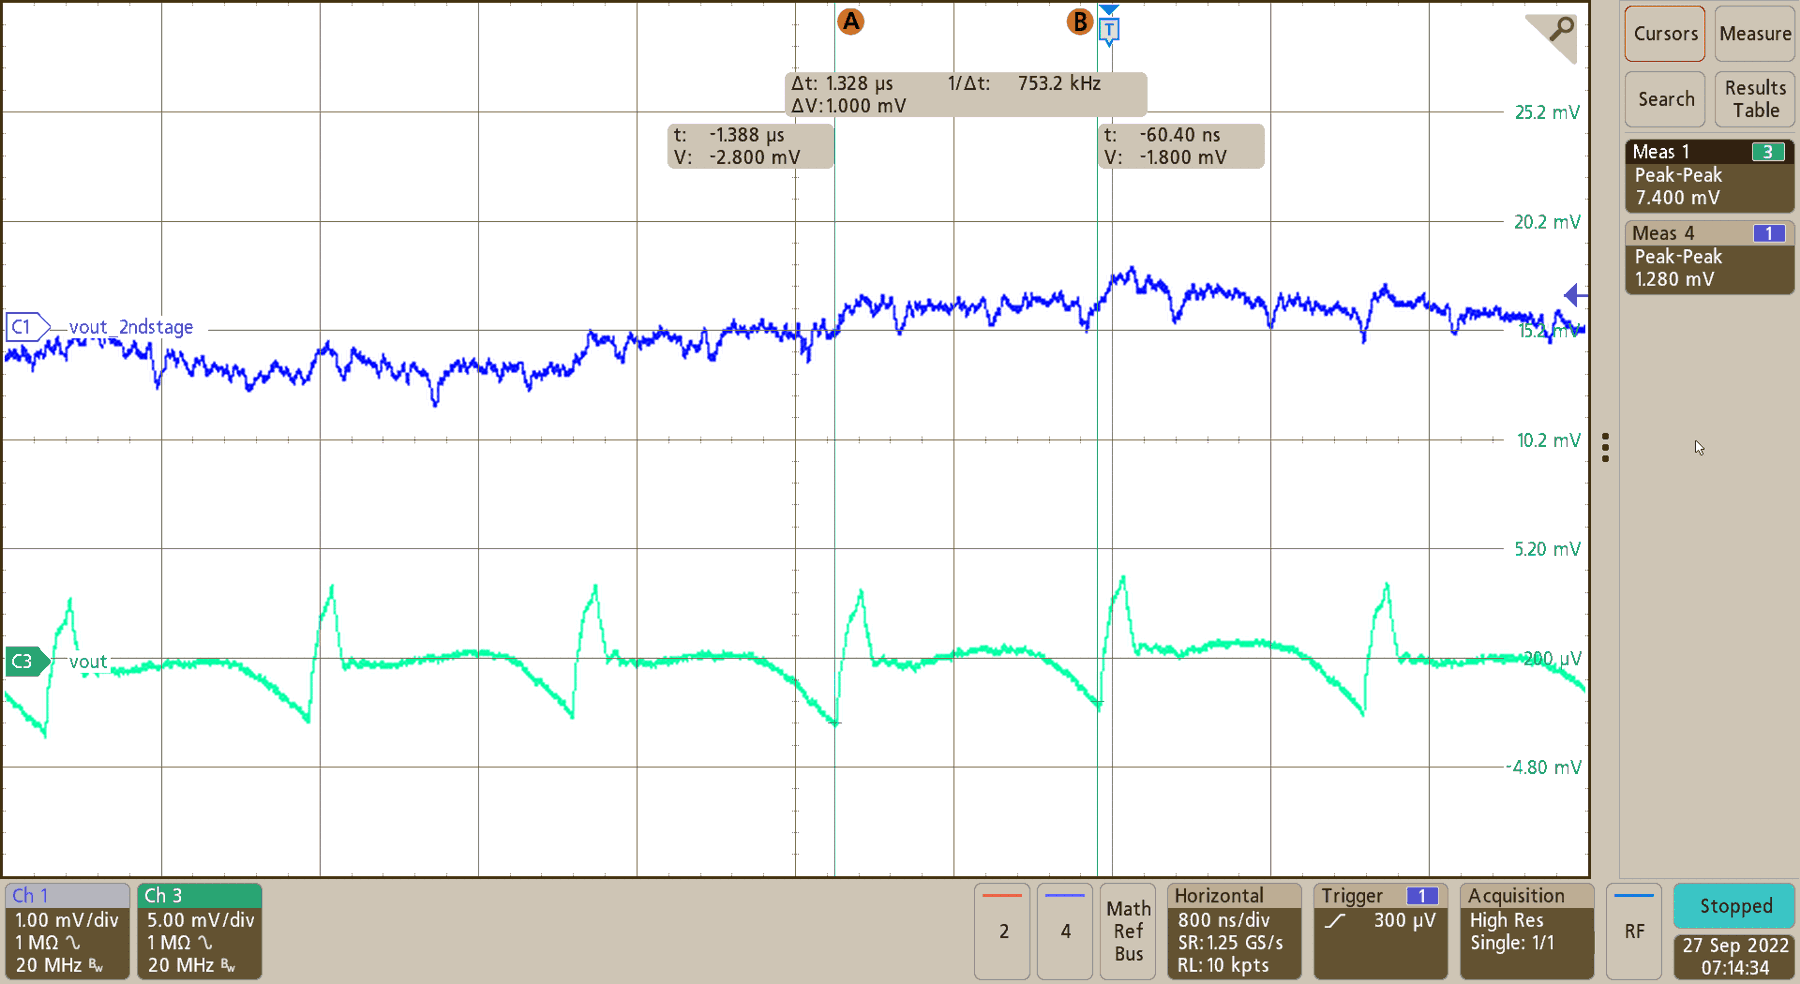
Task: Select the C3 vout channel handle
Action: (23, 660)
